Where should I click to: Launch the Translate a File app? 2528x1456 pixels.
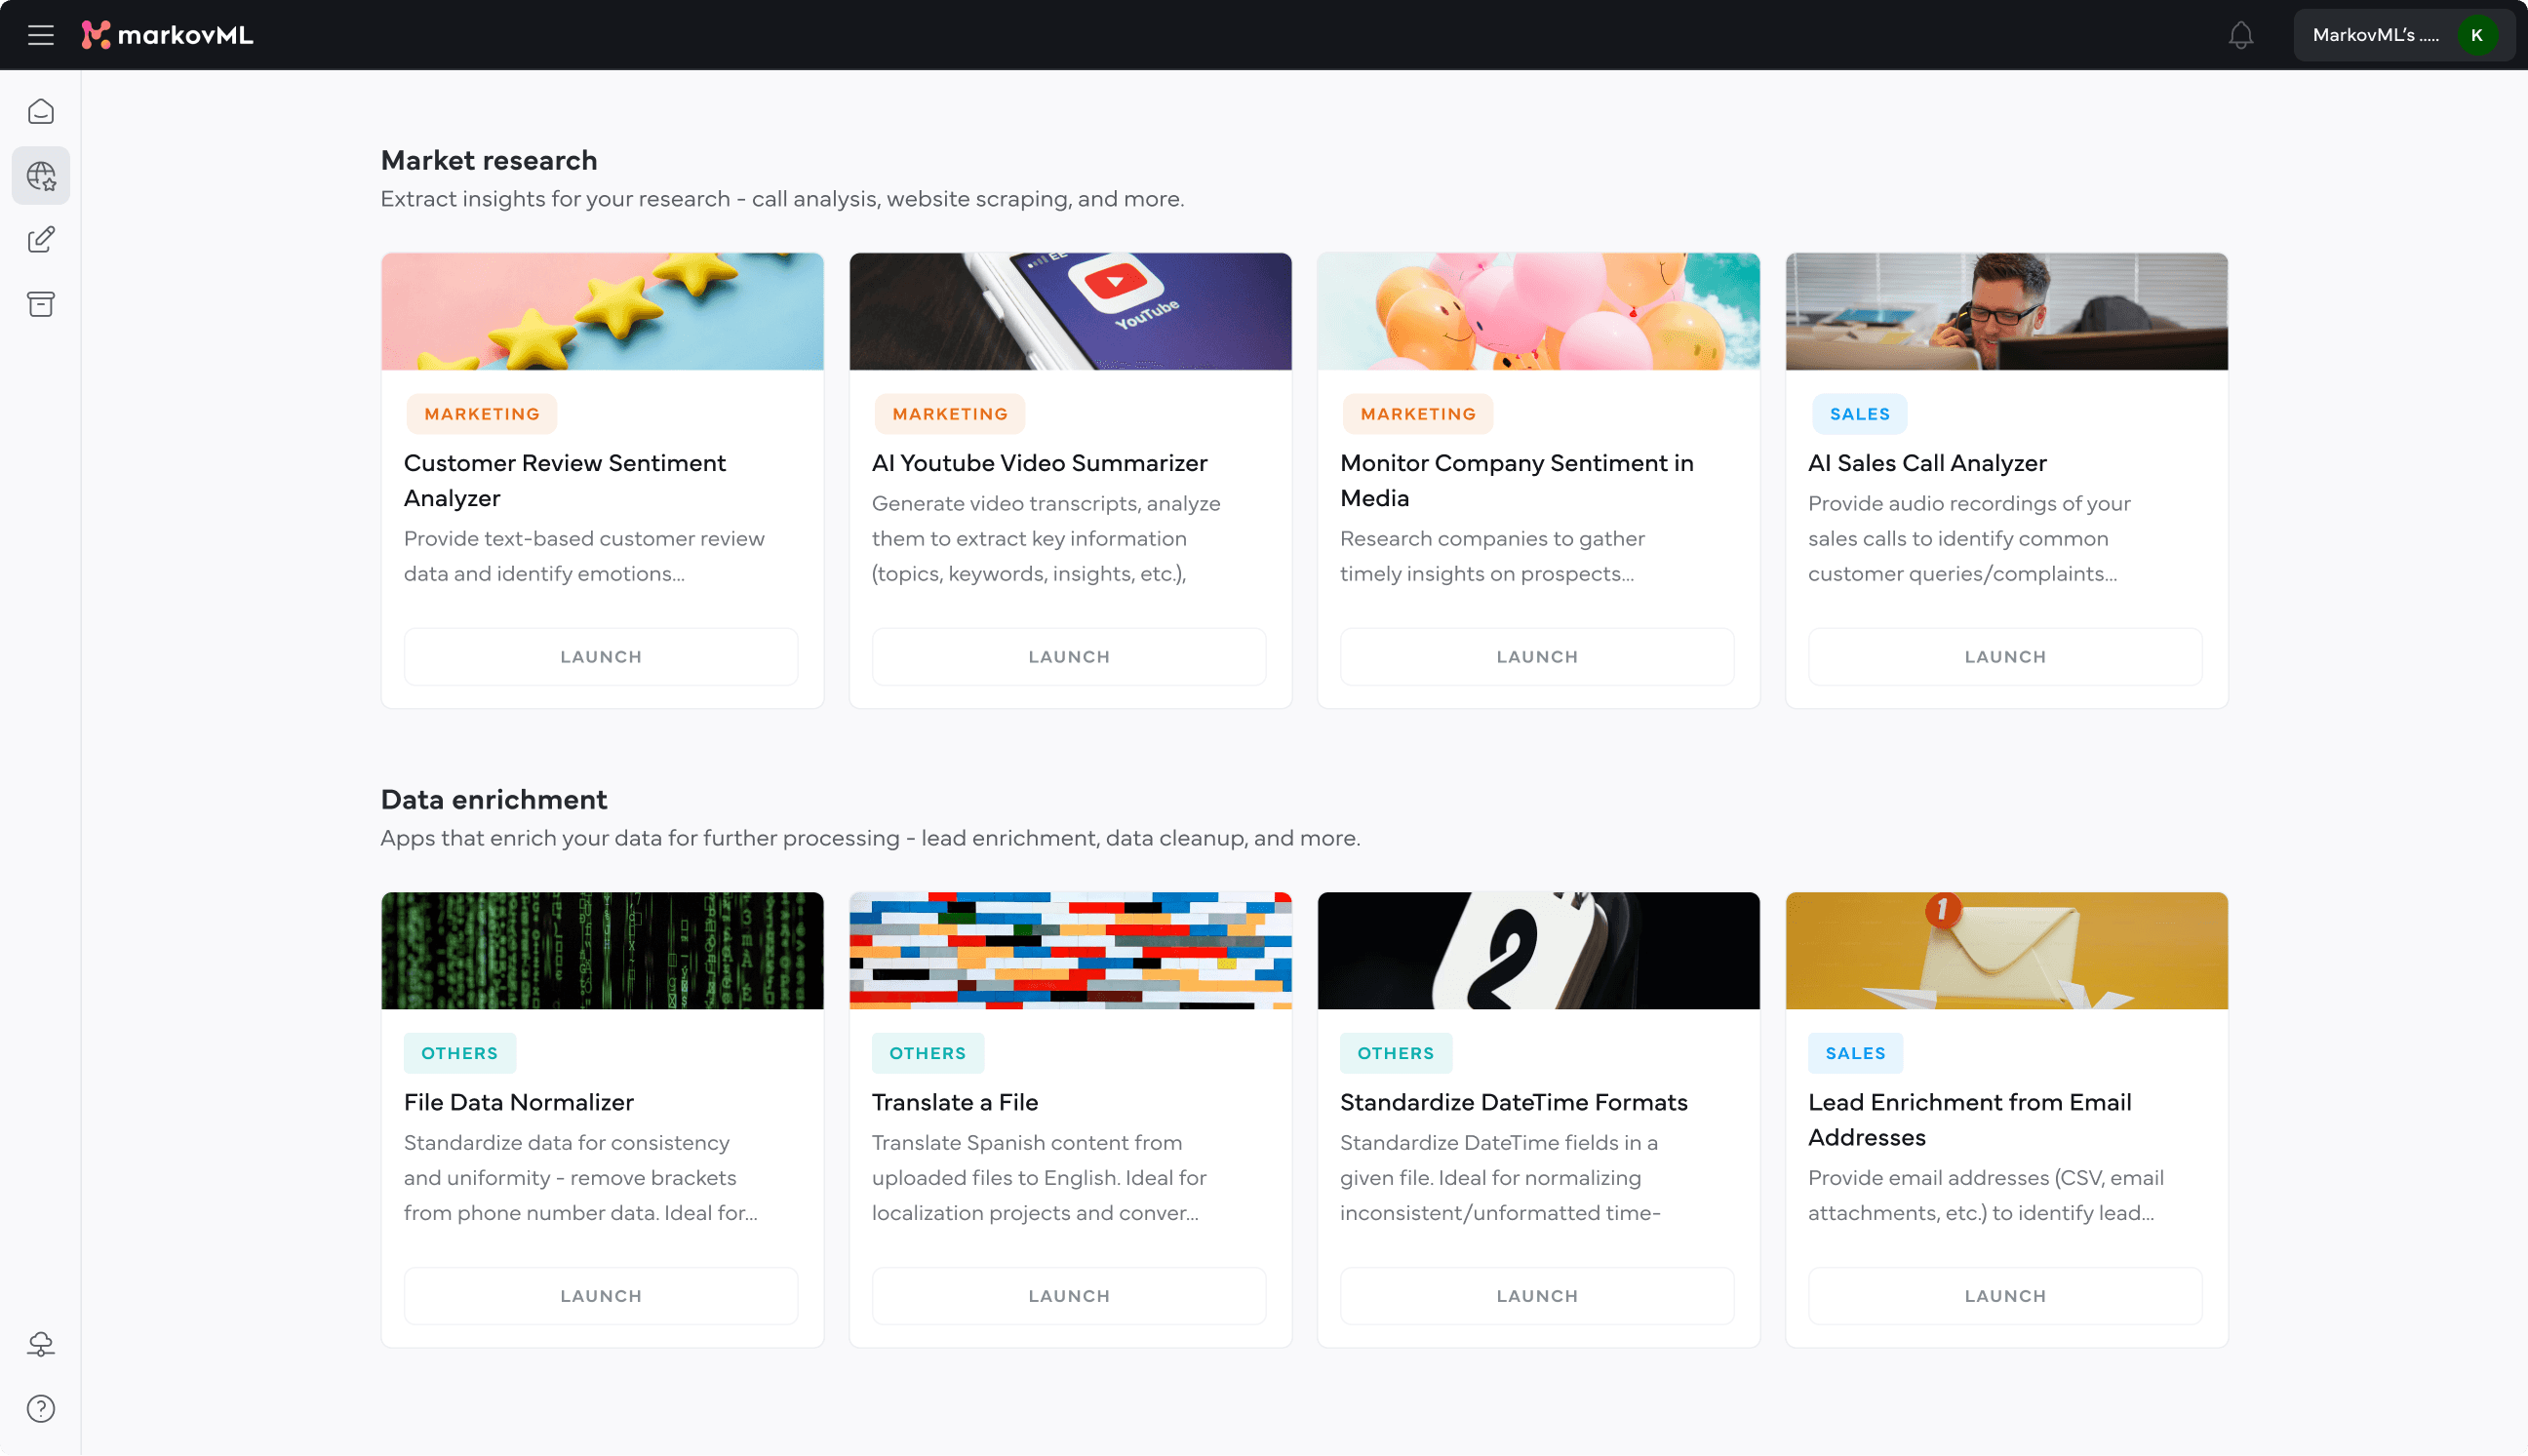(1068, 1296)
